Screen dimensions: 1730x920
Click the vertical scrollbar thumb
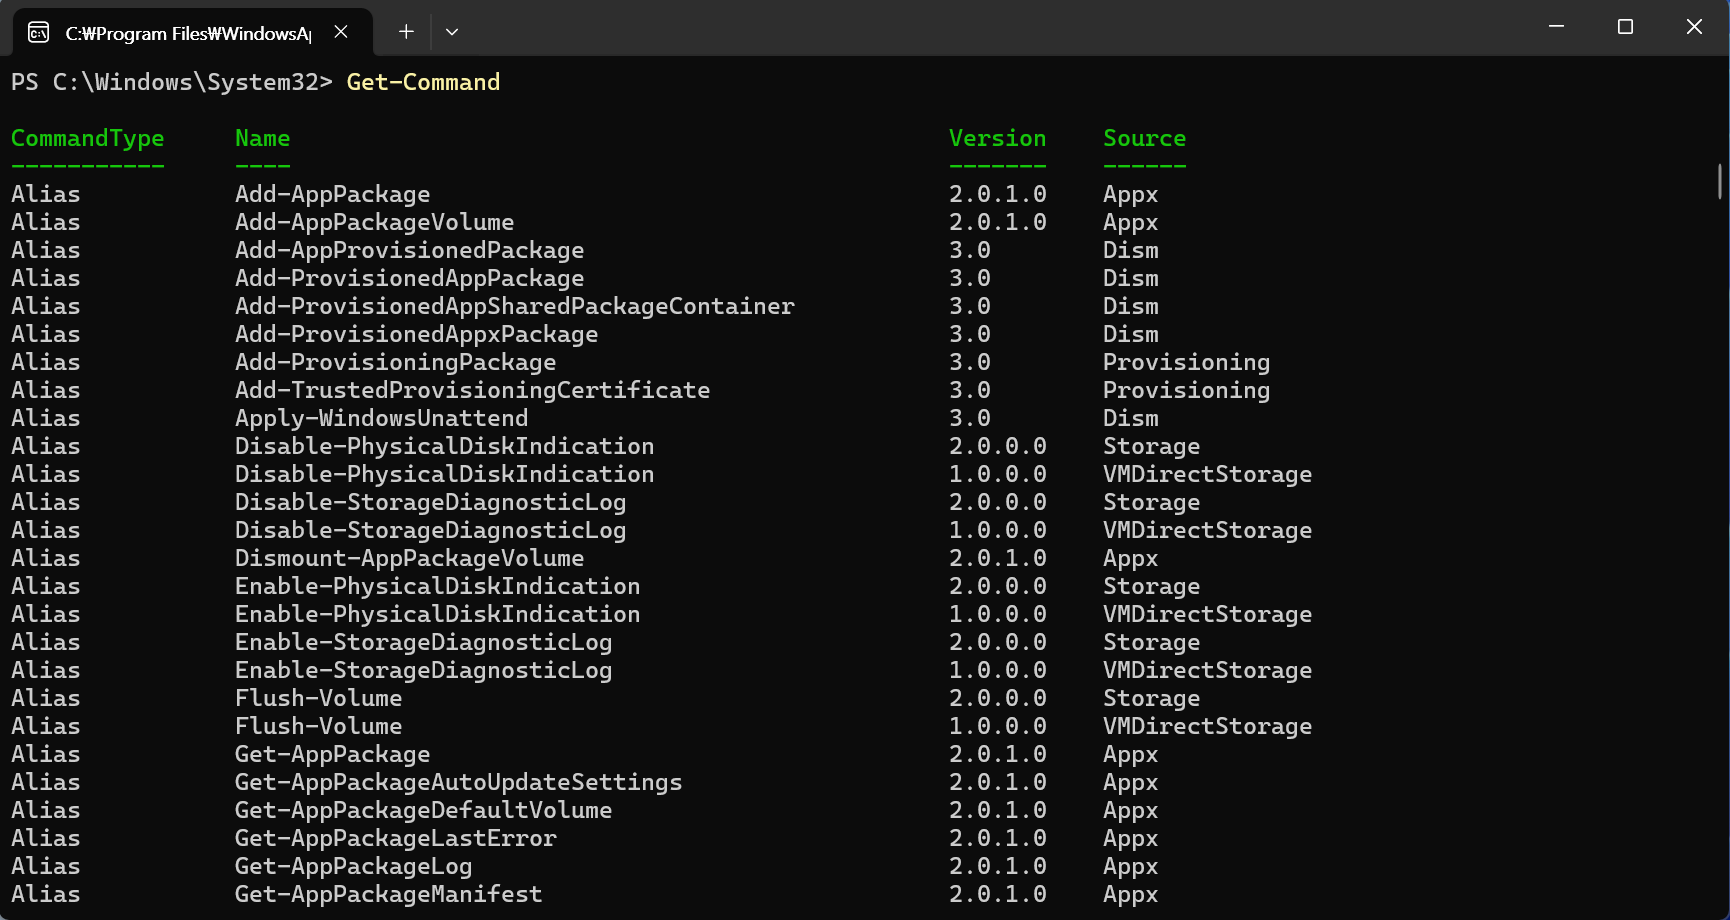click(x=1720, y=182)
